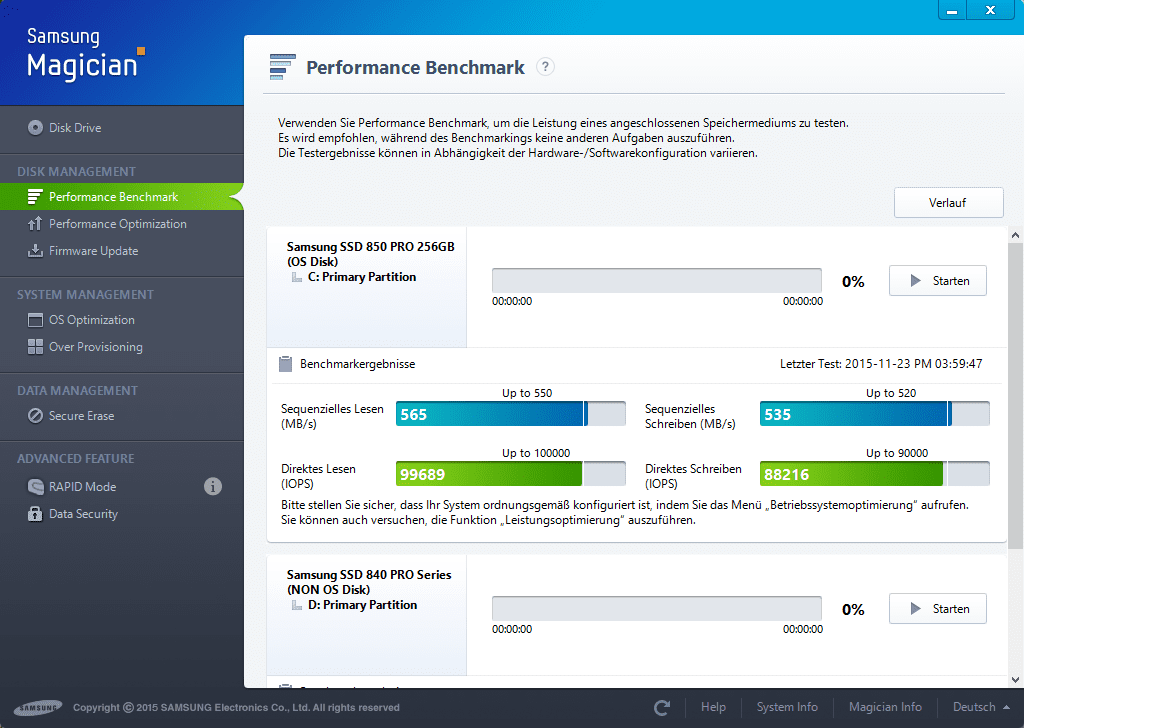Screen dimensions: 1152x728
Task: Click the OS Optimization window icon
Action: (x=35, y=320)
